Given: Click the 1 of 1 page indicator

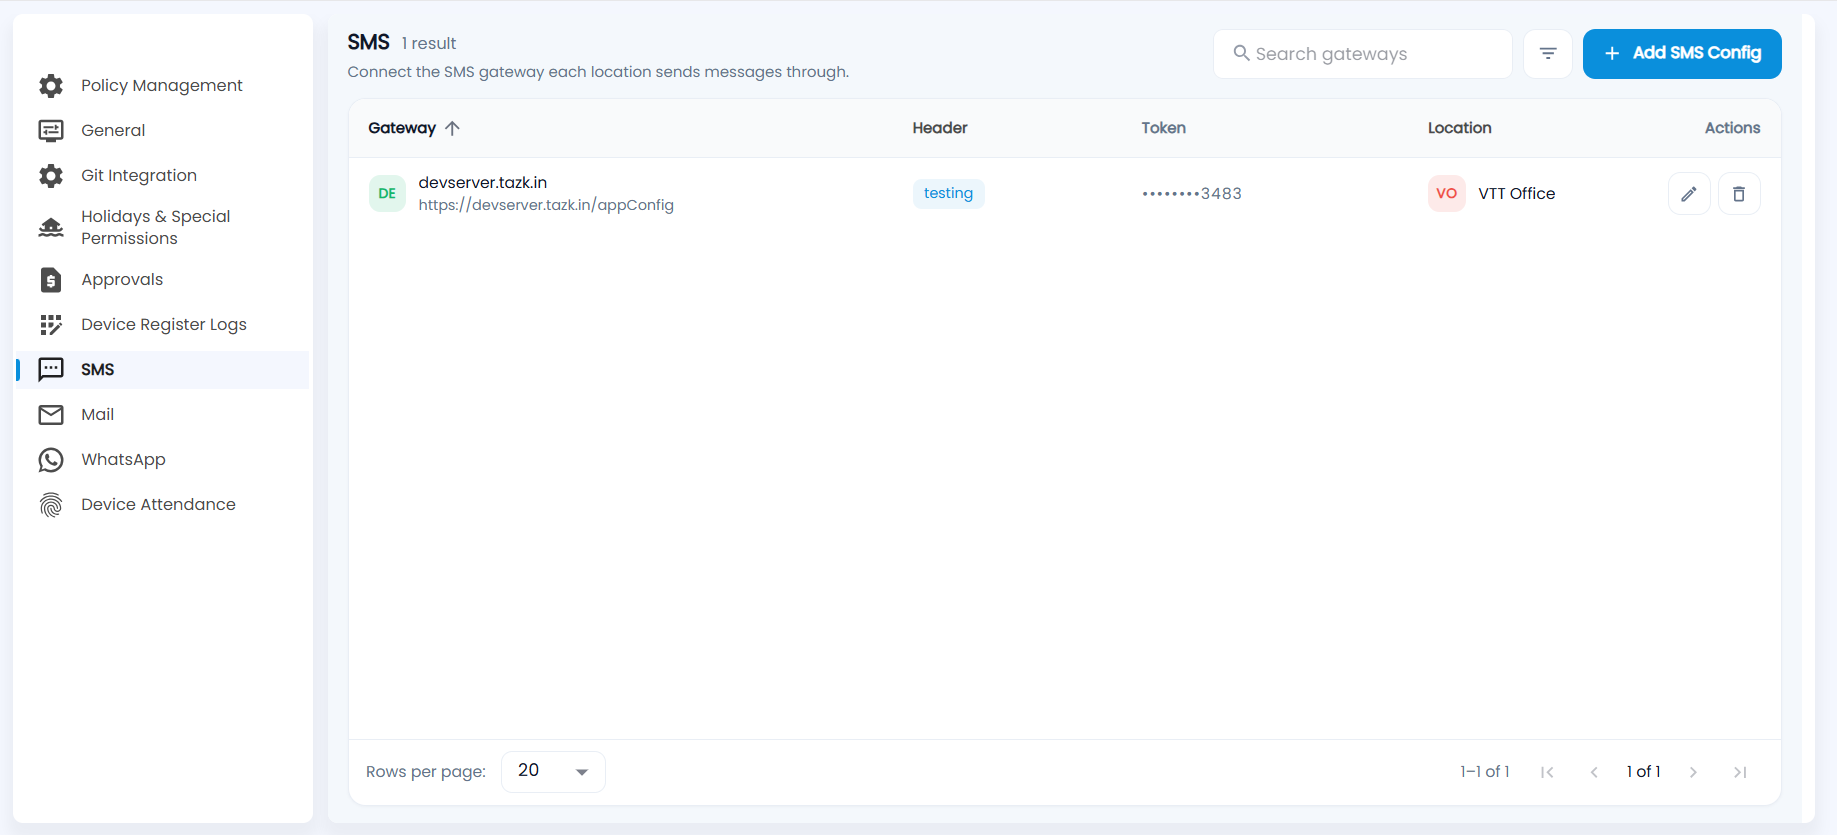Looking at the screenshot, I should [x=1644, y=772].
